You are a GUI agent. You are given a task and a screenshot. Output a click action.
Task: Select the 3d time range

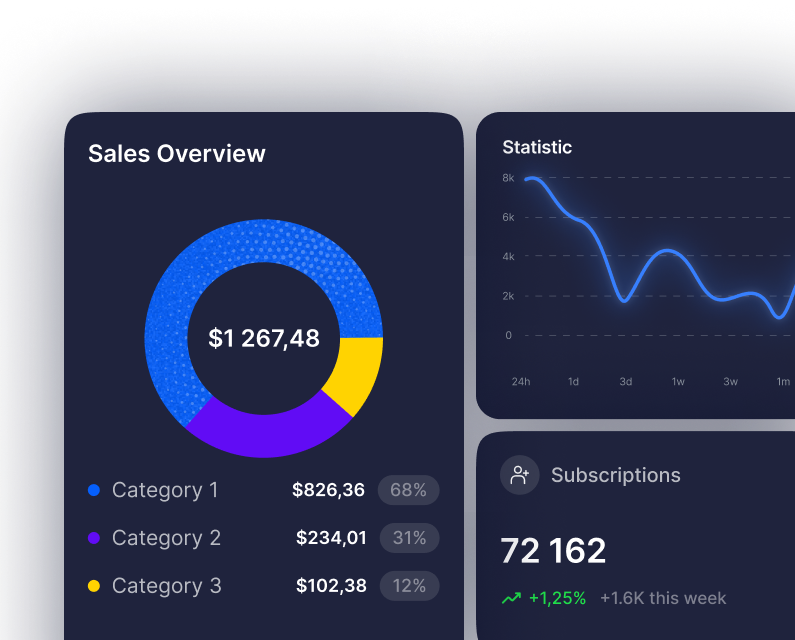pos(626,381)
